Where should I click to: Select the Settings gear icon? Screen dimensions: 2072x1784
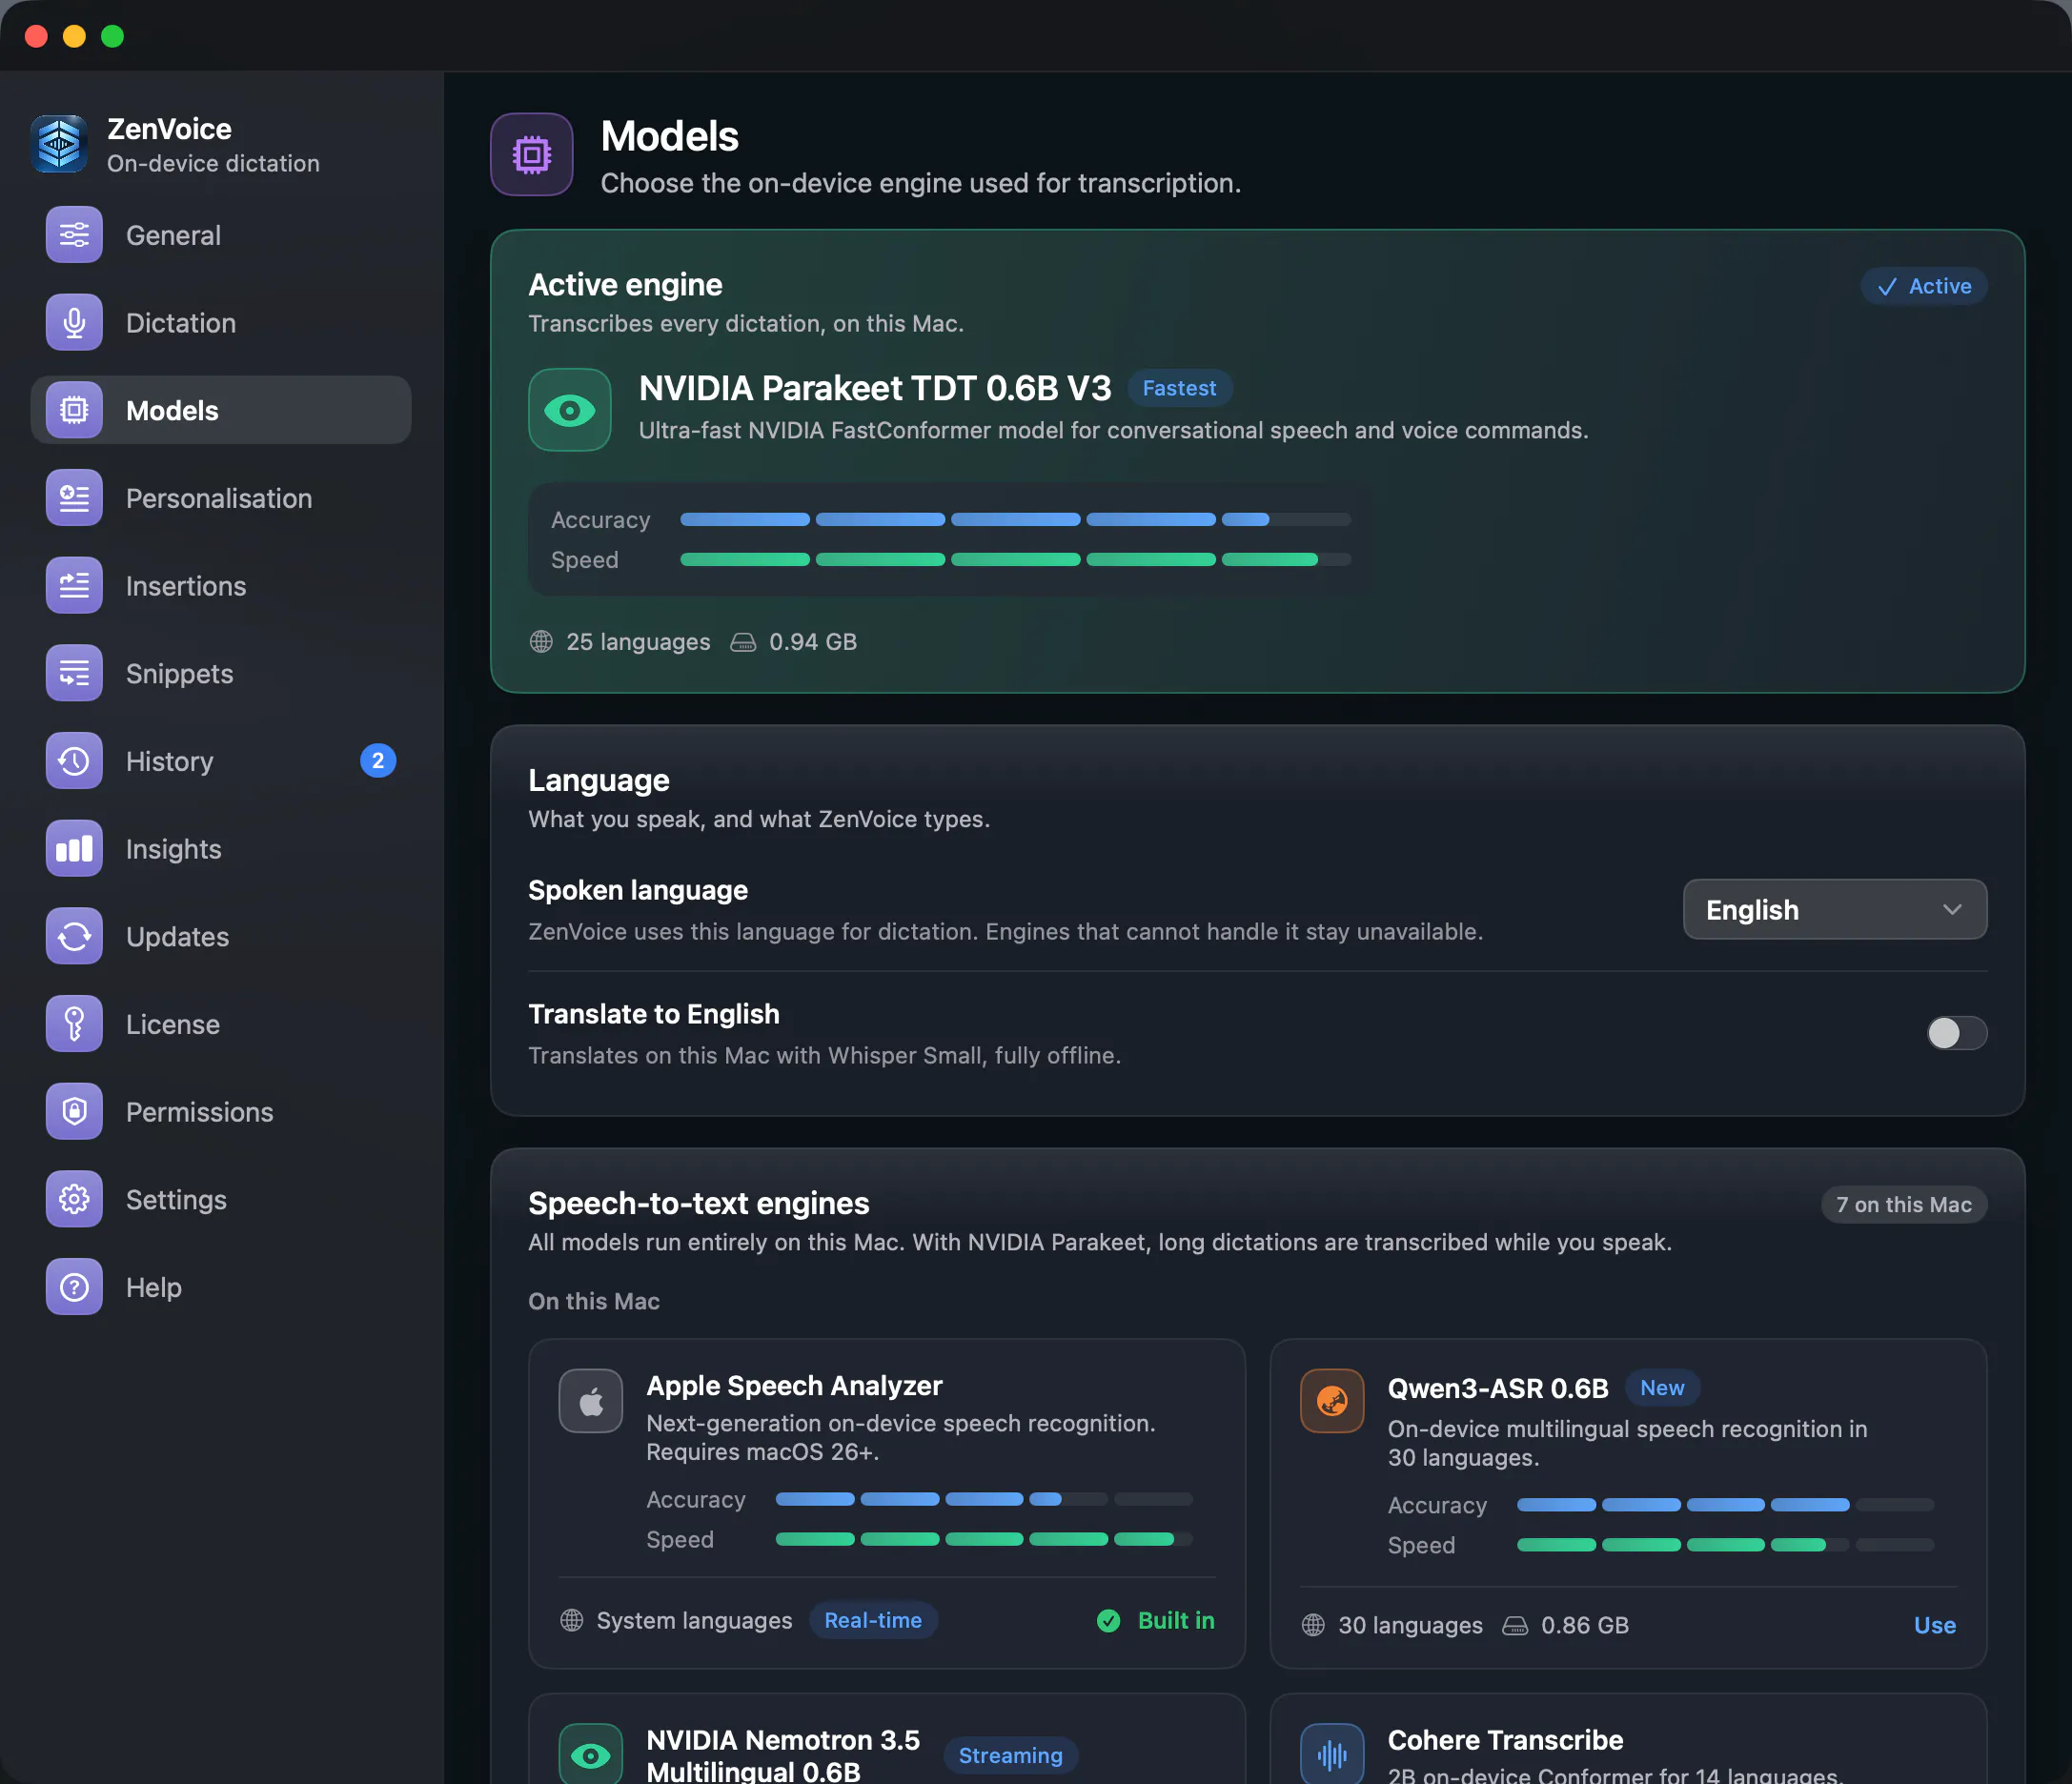[x=74, y=1199]
